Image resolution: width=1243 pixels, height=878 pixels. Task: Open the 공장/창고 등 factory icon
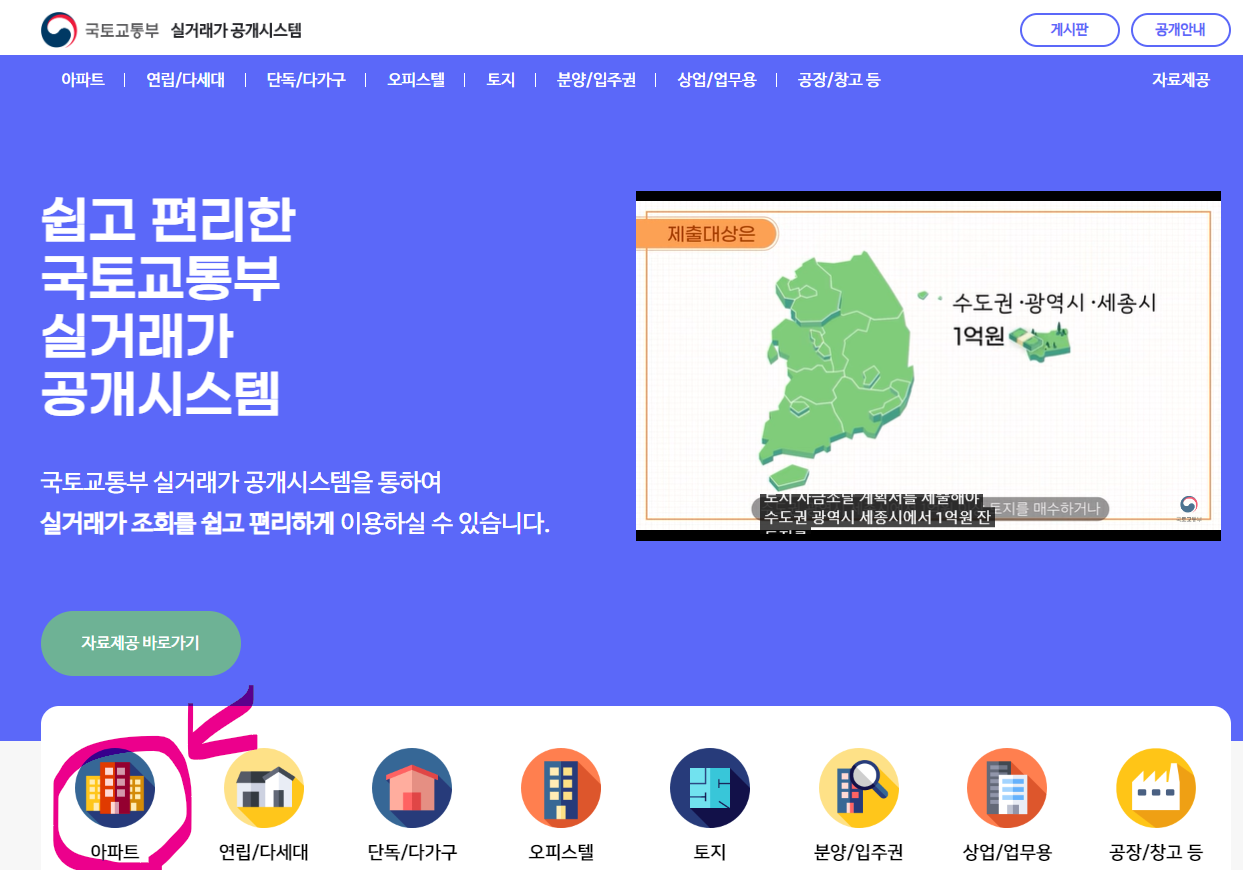(1156, 788)
